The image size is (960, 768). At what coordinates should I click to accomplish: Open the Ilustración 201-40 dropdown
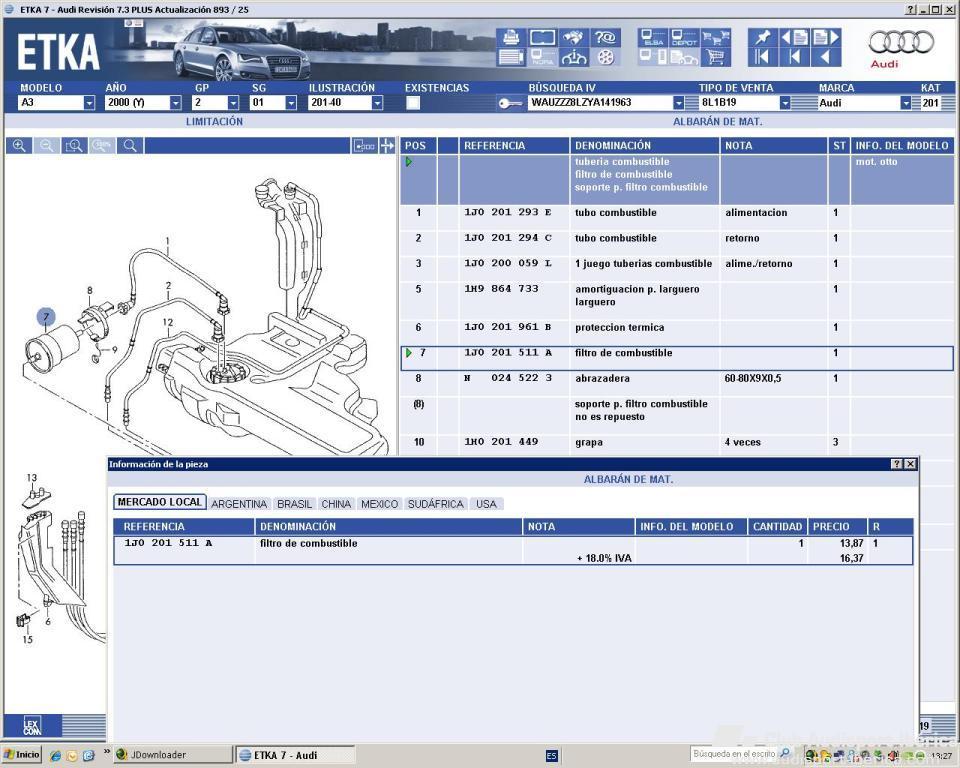click(378, 103)
